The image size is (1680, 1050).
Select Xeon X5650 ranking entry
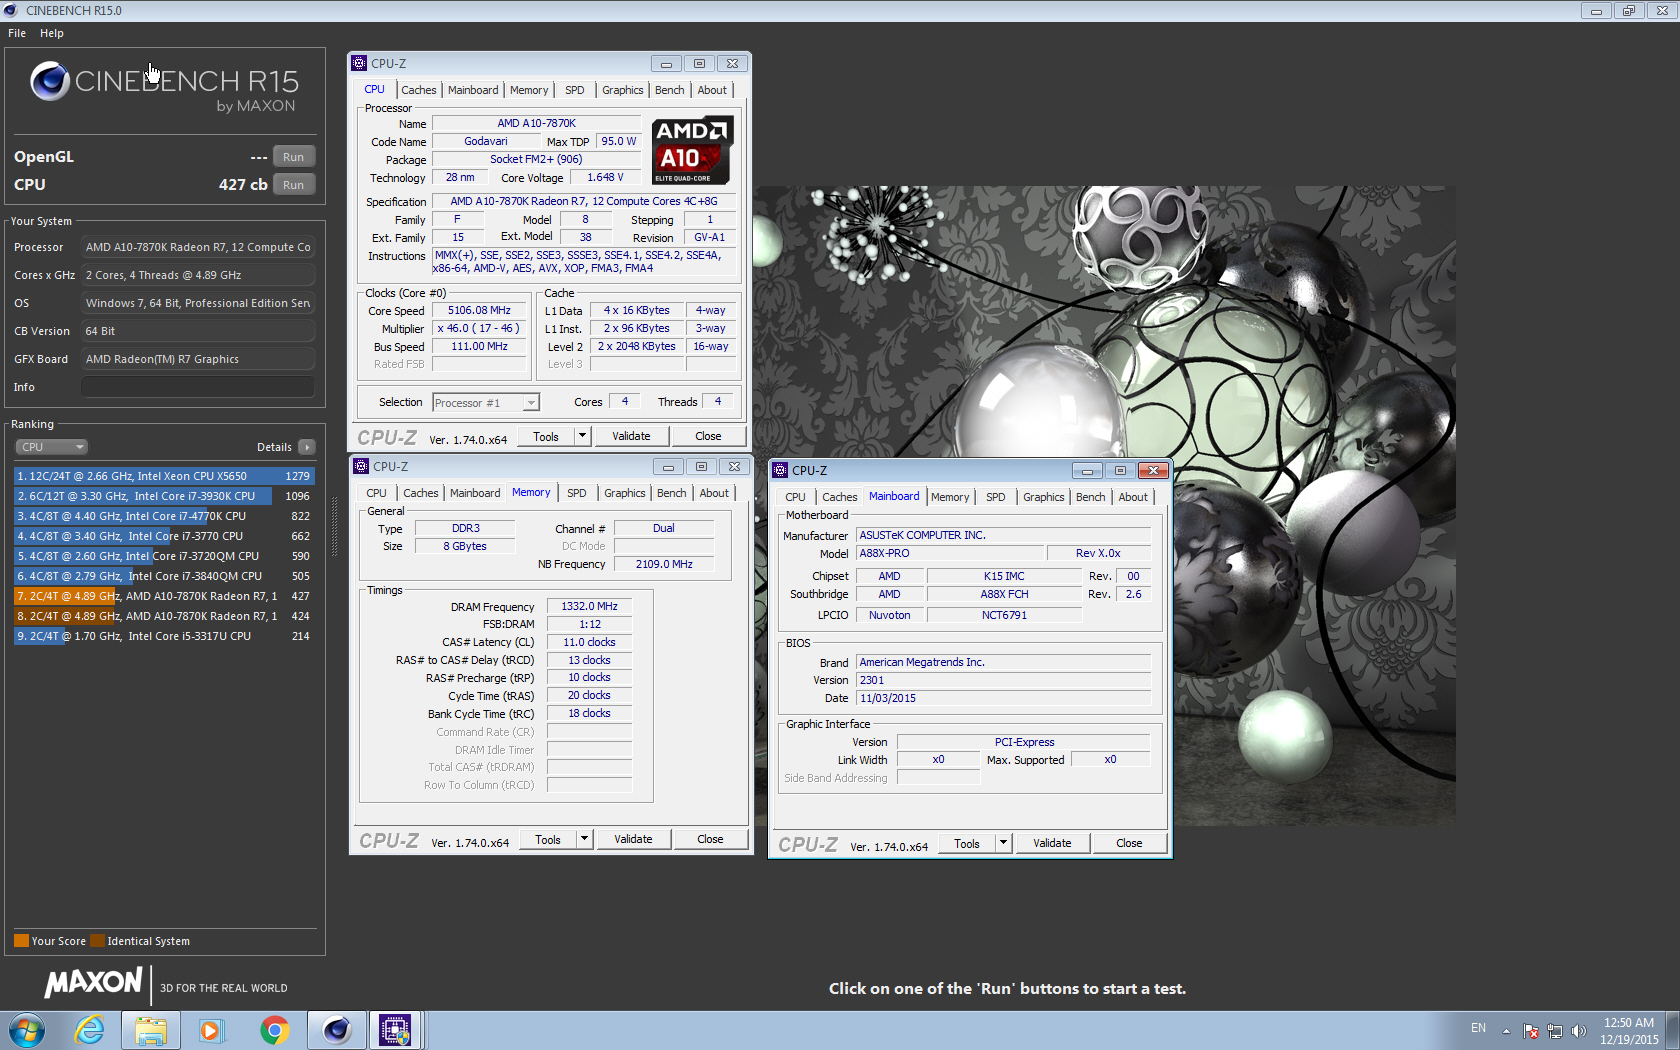(164, 476)
